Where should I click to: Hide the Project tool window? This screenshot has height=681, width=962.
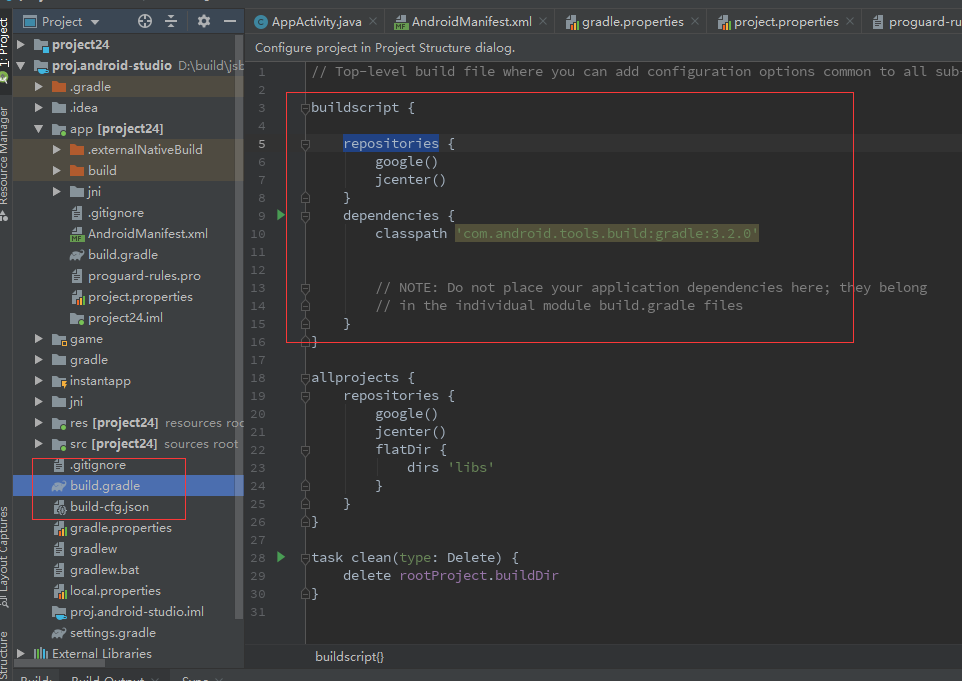coord(228,21)
